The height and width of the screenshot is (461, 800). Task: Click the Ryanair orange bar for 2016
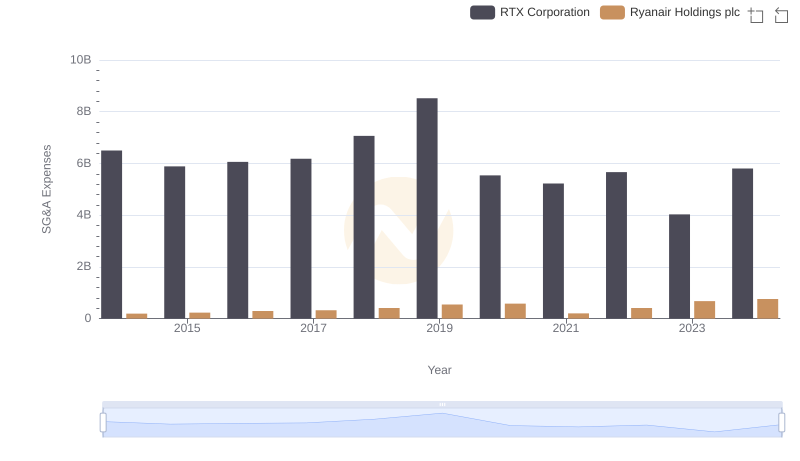click(x=263, y=315)
